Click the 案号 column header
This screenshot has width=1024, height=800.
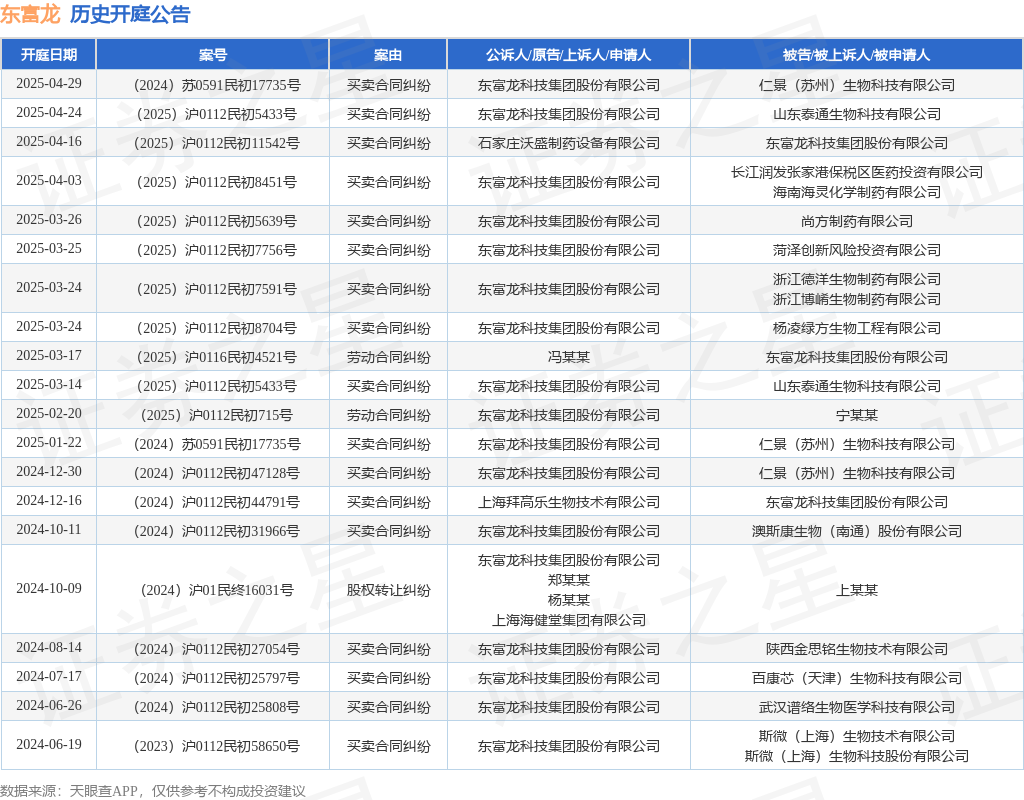pyautogui.click(x=213, y=55)
